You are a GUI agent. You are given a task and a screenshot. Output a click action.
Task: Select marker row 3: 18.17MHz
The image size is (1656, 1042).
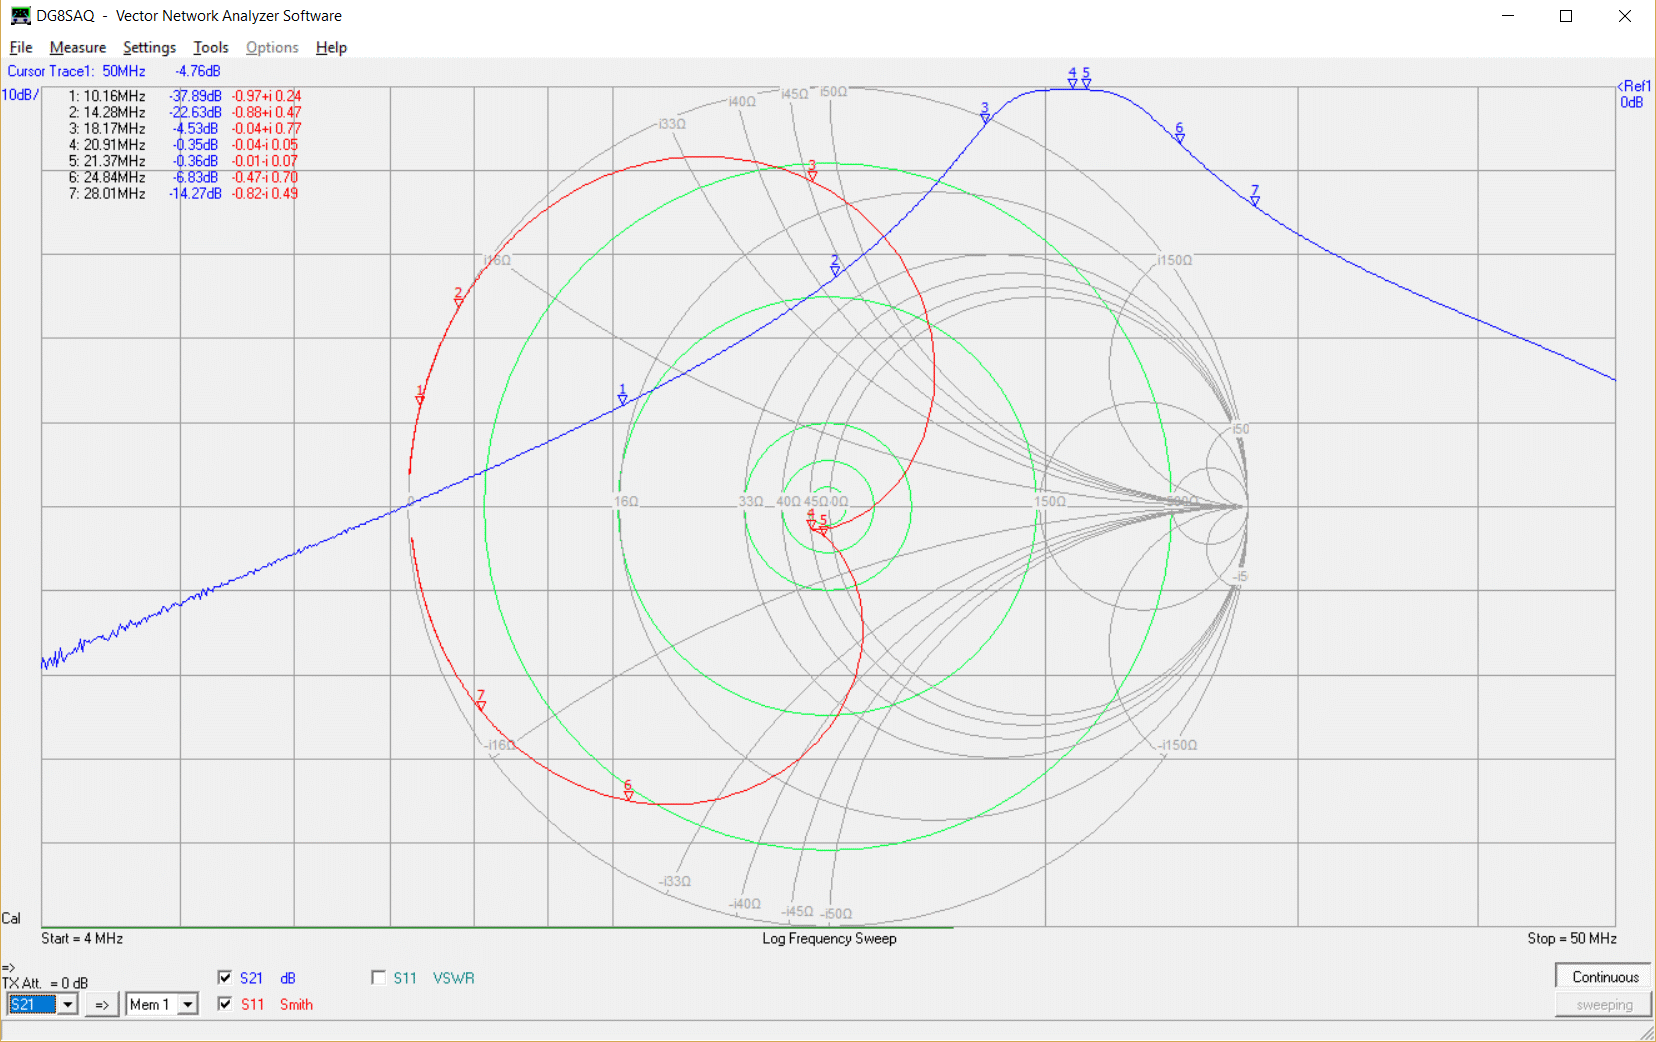(x=184, y=128)
